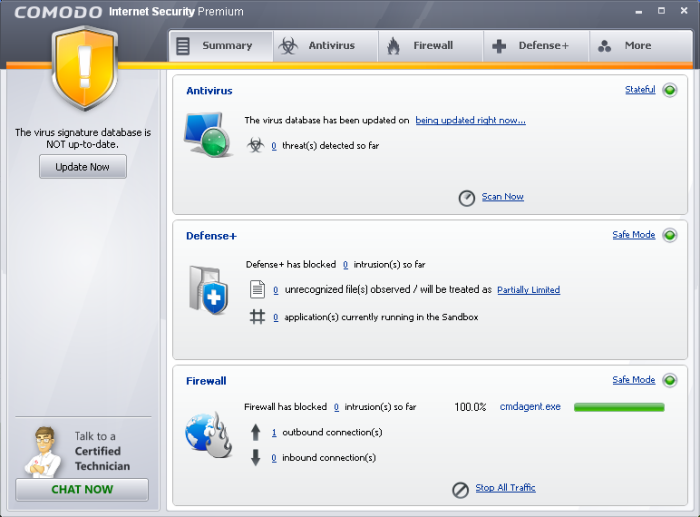Screen dimensions: 700x517
Task: Click the biohazard icon beside threats detected
Action: (x=255, y=145)
